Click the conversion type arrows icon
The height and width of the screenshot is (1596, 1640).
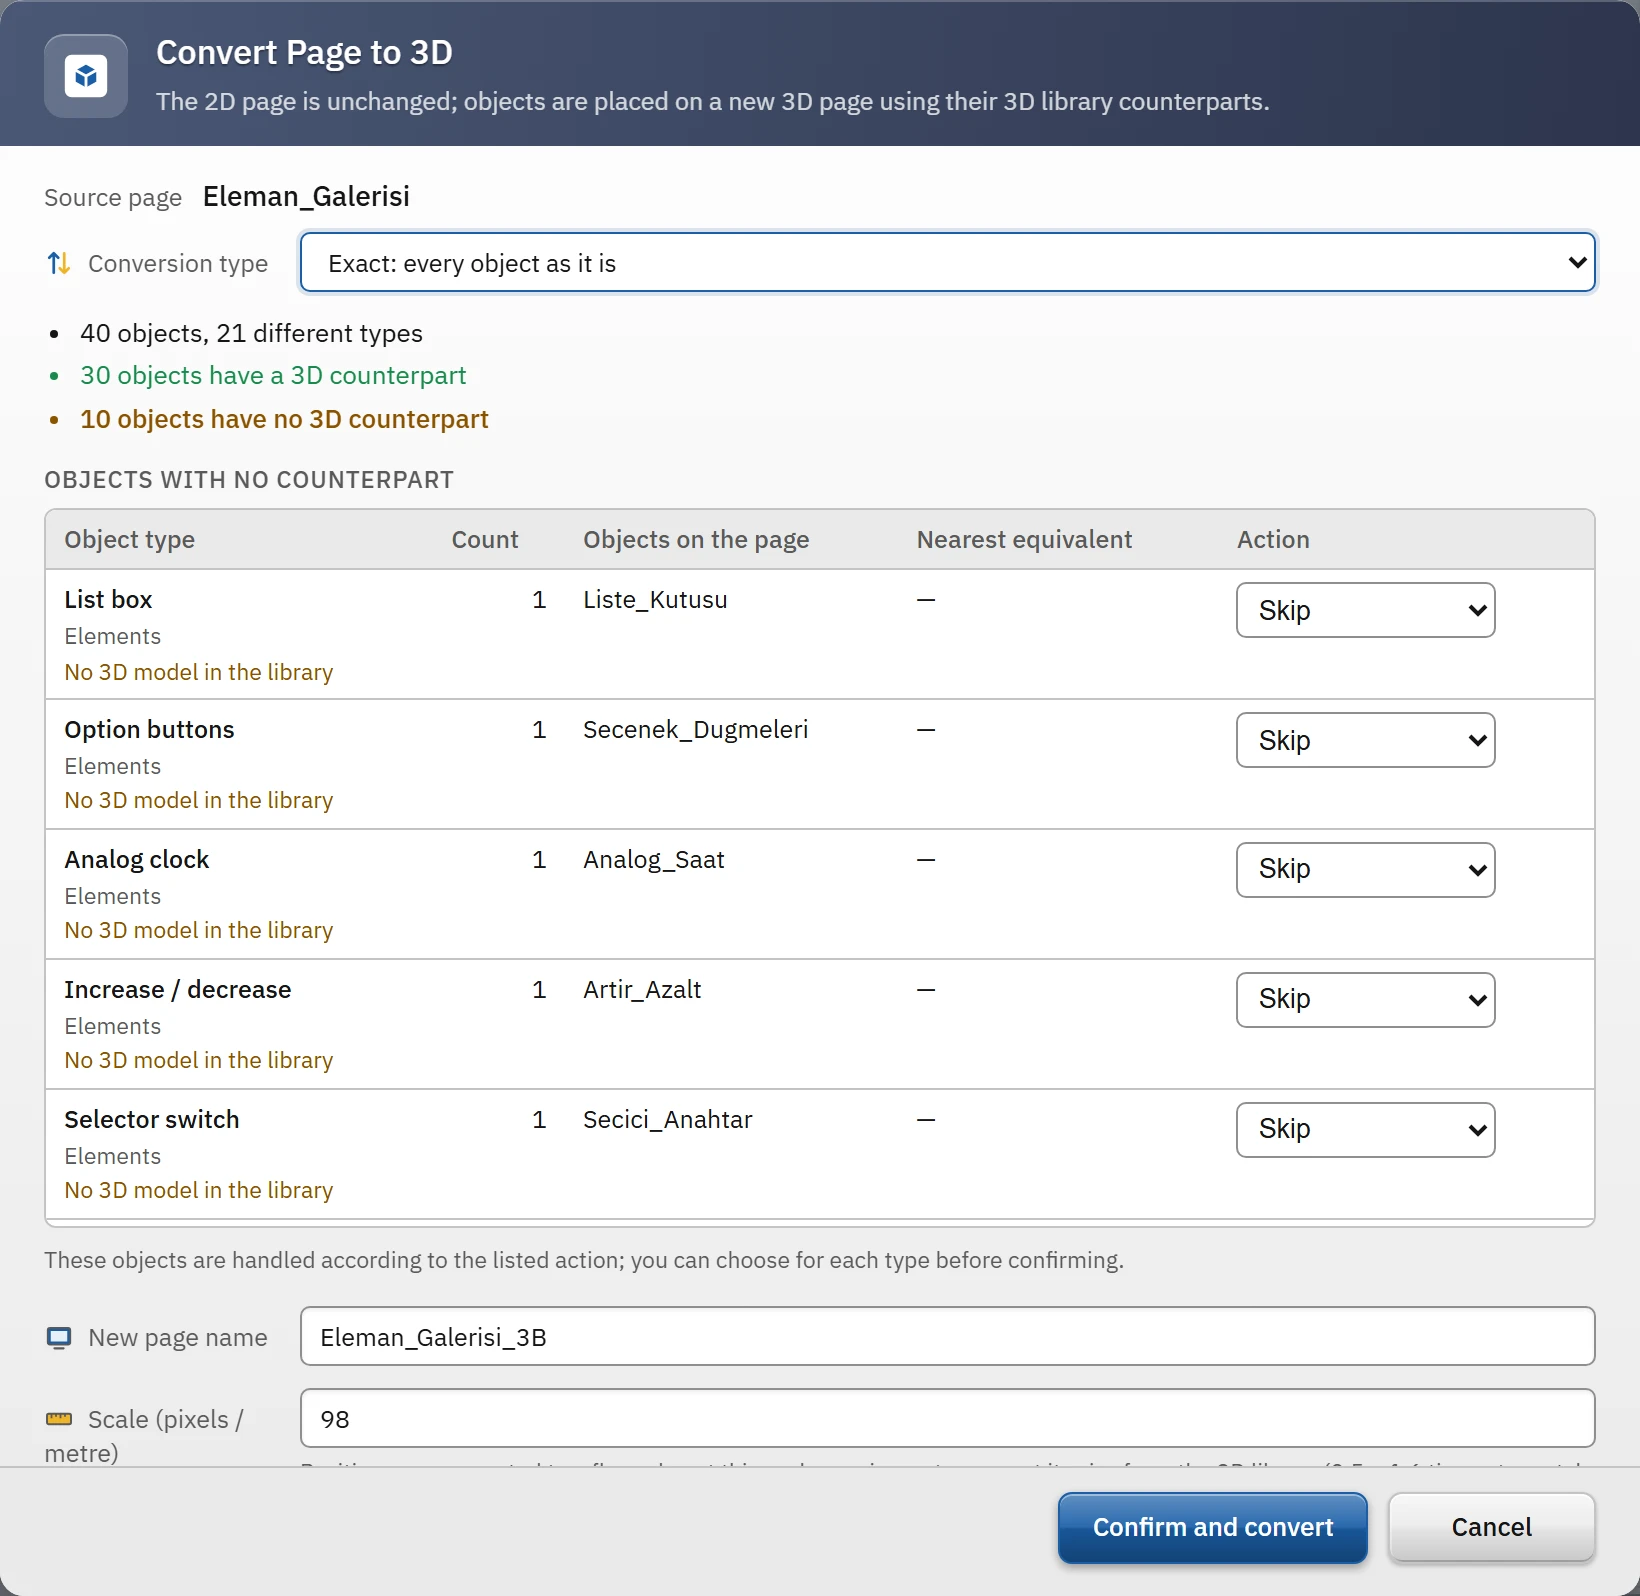tap(59, 263)
